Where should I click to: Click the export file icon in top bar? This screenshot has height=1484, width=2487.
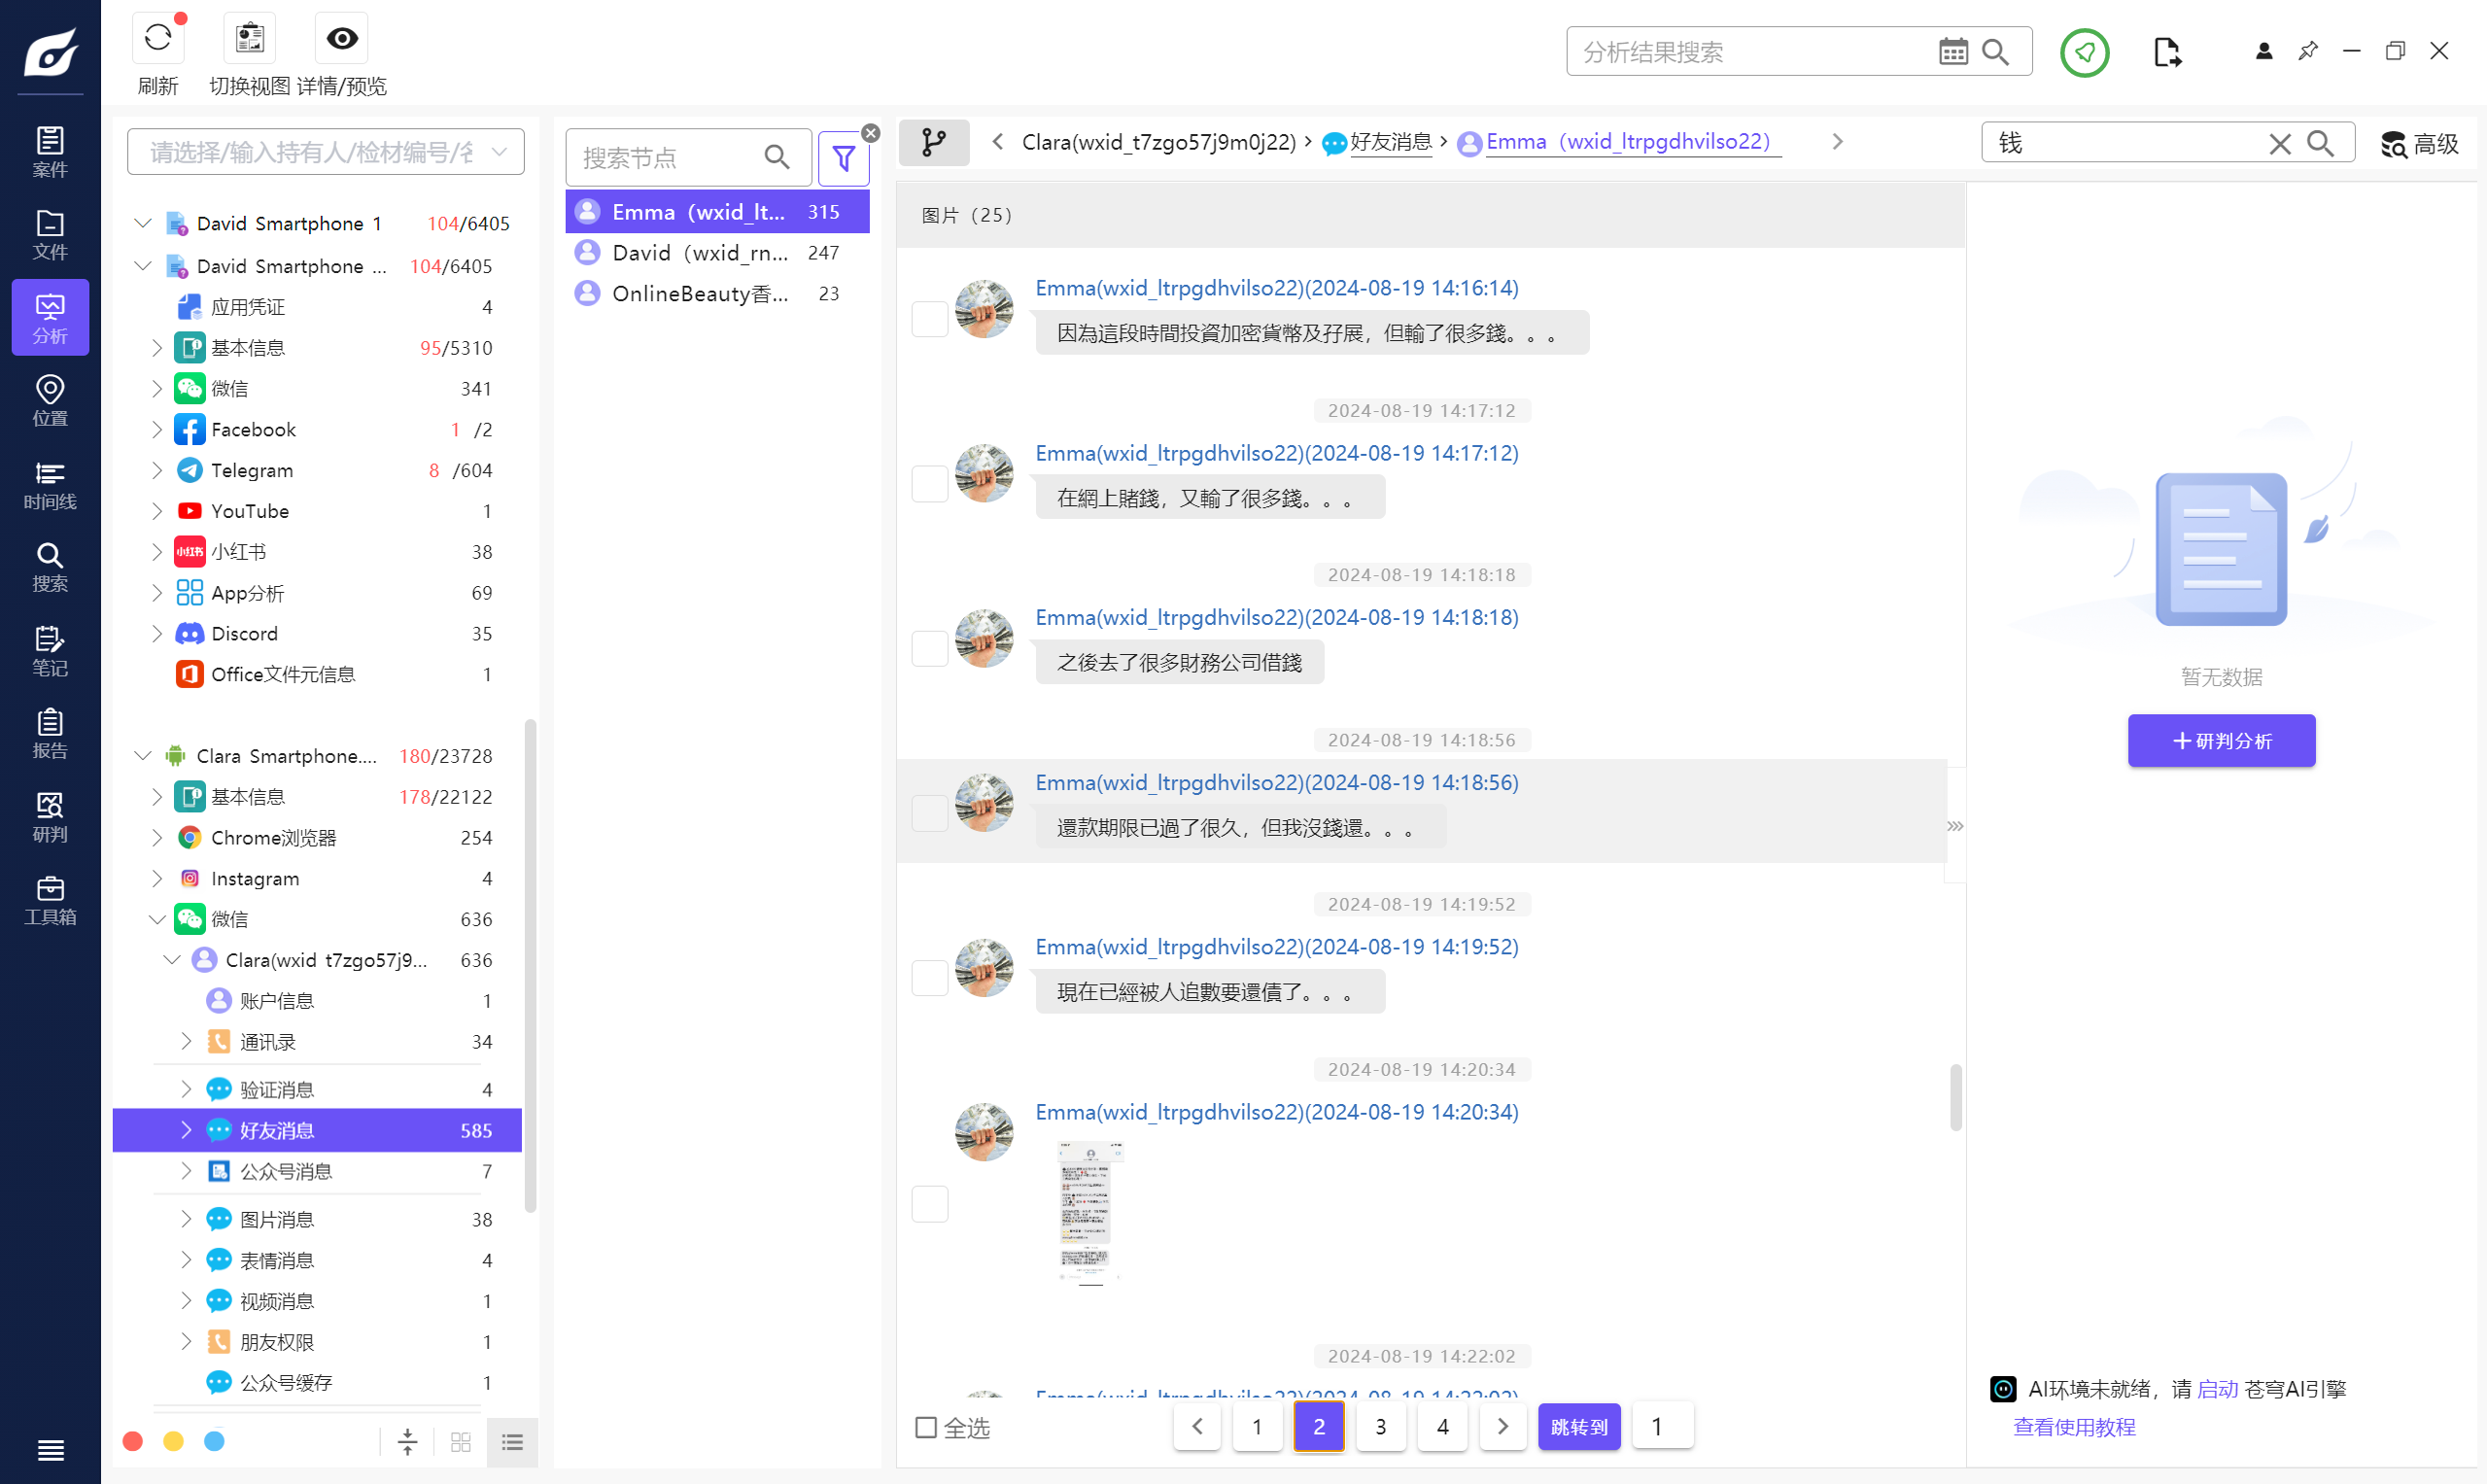pyautogui.click(x=2166, y=52)
